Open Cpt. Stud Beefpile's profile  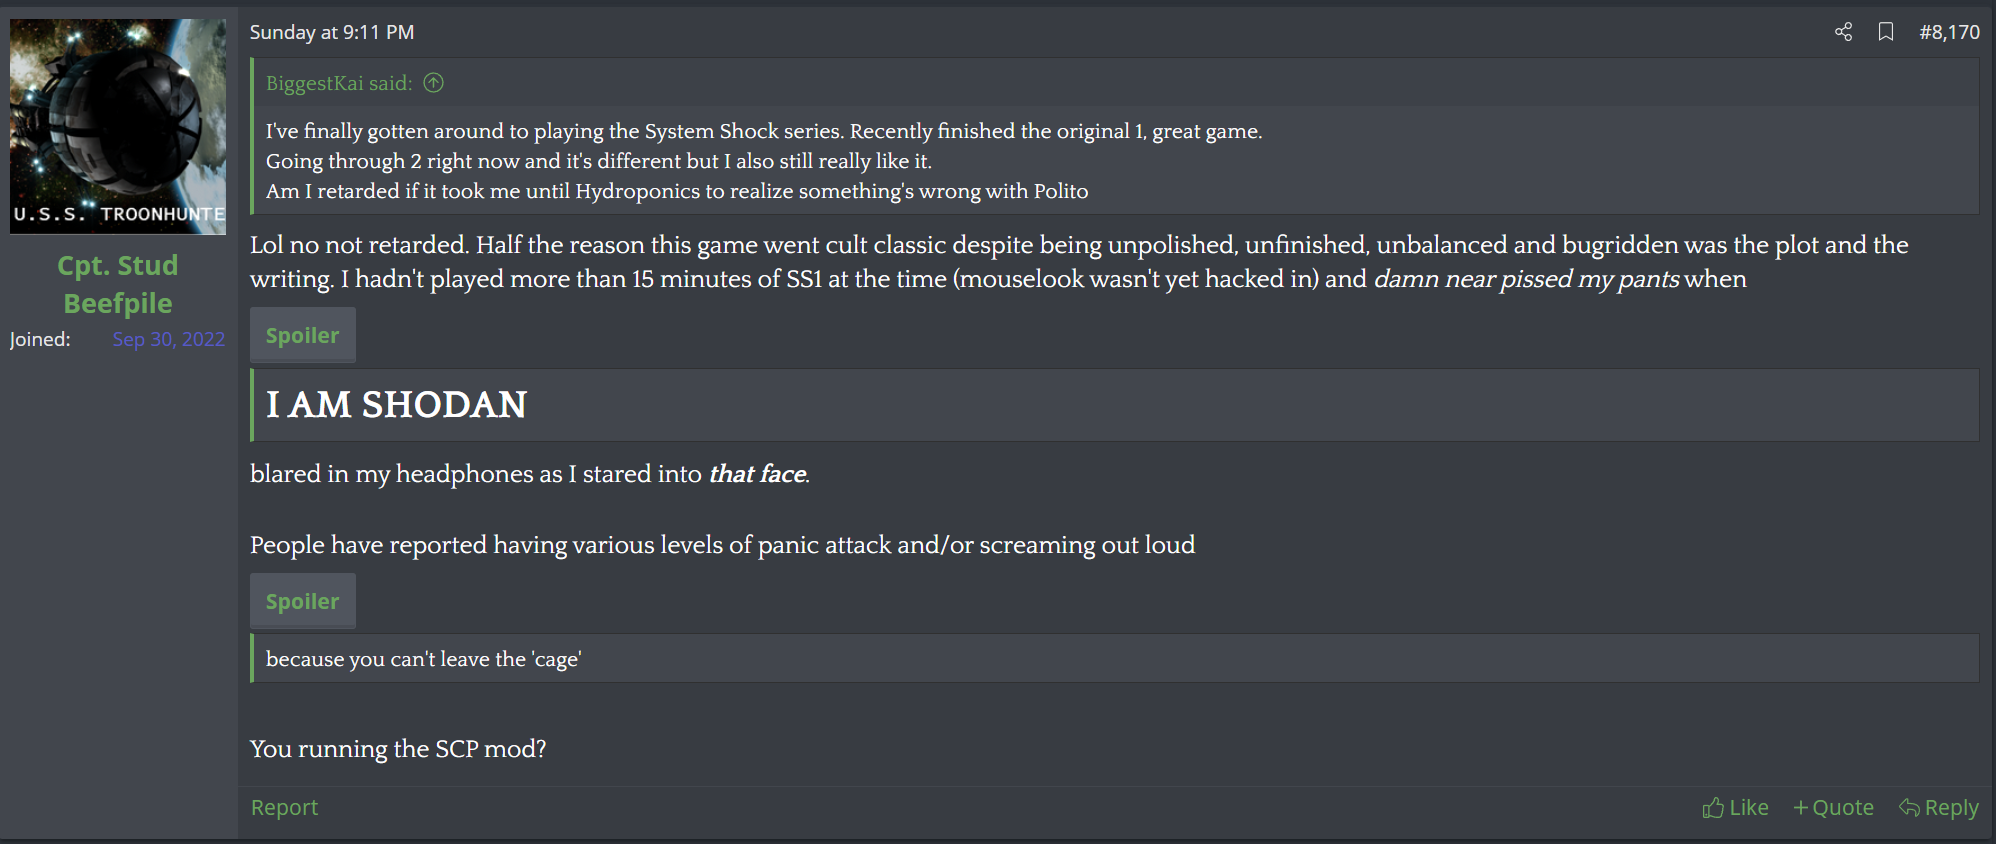click(118, 284)
